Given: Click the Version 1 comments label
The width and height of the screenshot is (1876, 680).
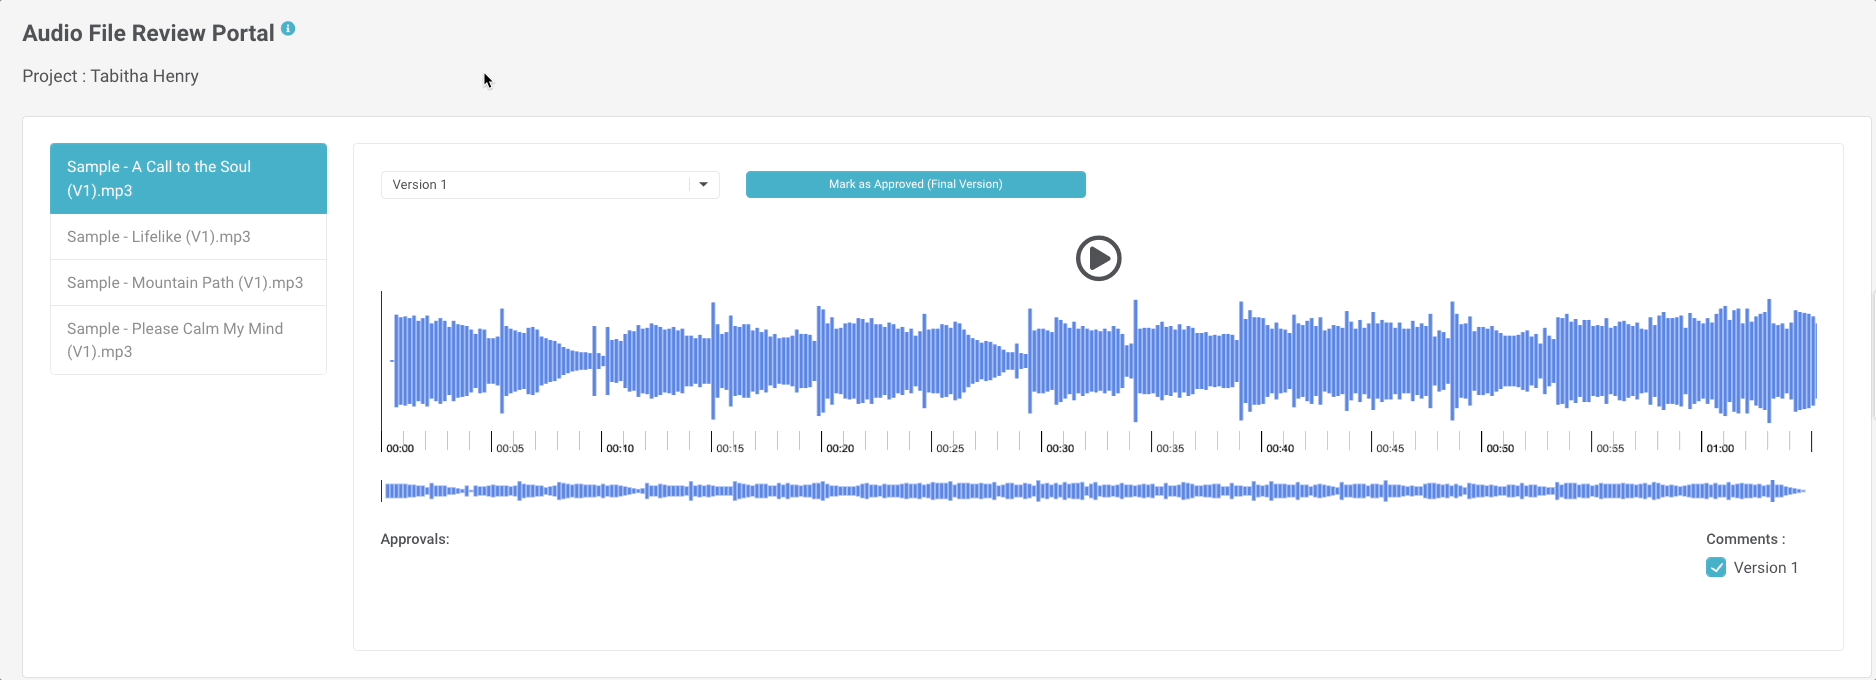Looking at the screenshot, I should click(x=1765, y=568).
